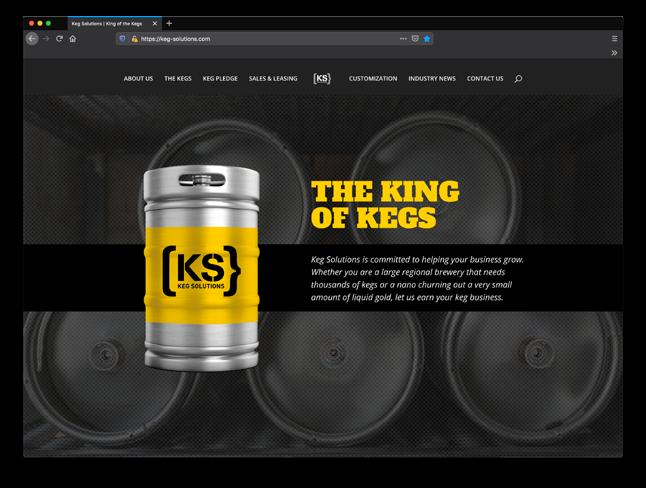The image size is (646, 488).
Task: Open the Keg Pledge page
Action: [220, 78]
